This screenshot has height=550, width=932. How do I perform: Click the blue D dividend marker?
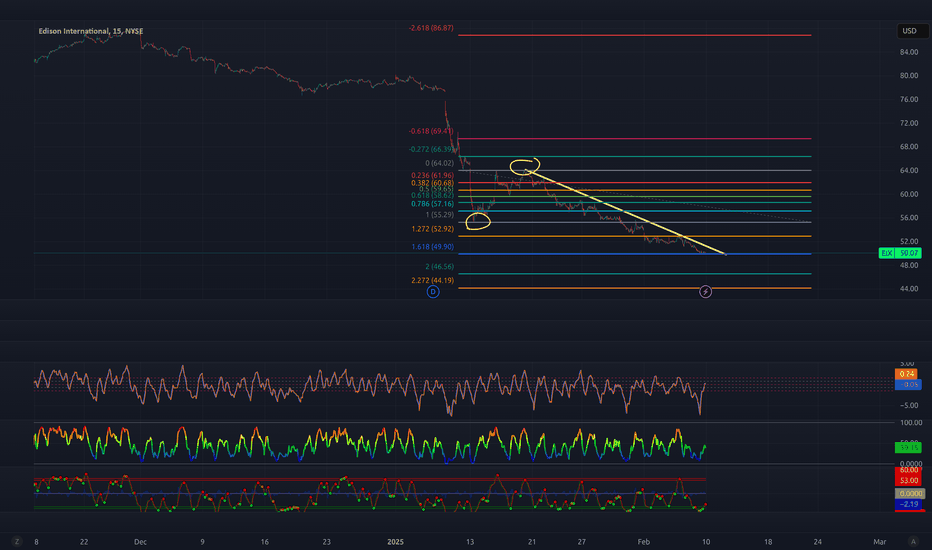[433, 291]
